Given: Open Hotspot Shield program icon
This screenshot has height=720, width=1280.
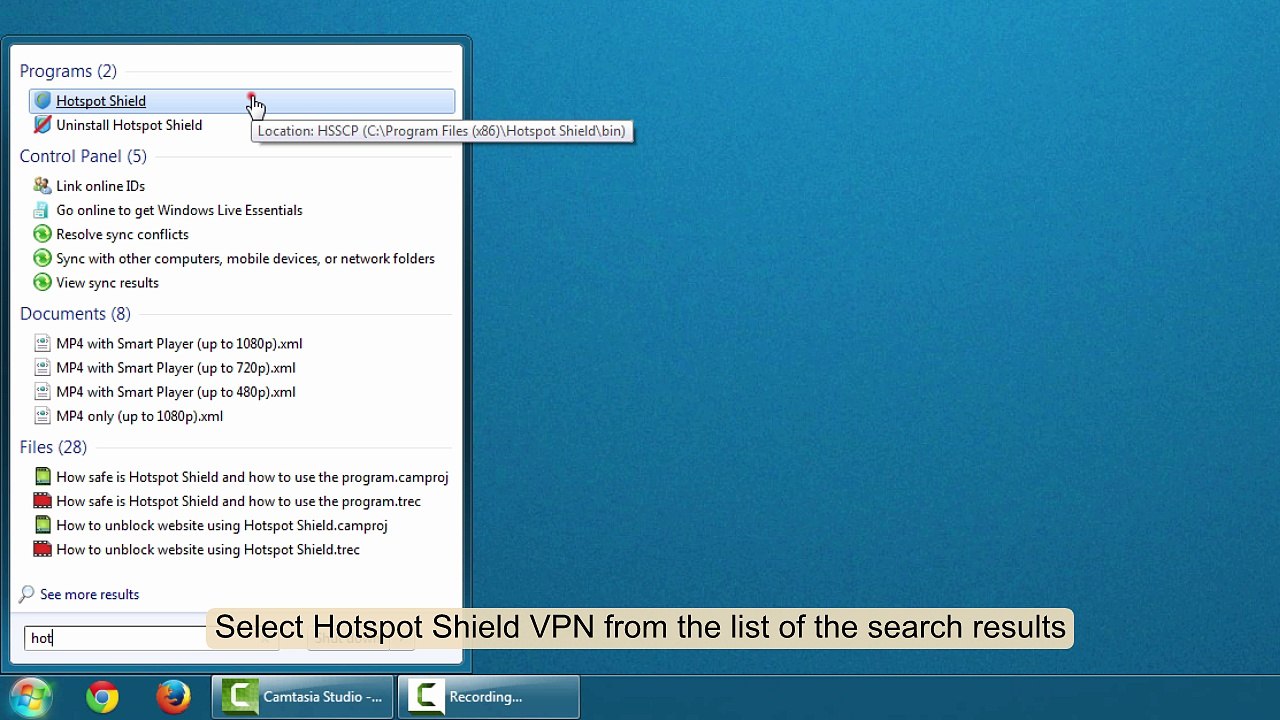Looking at the screenshot, I should pos(42,101).
